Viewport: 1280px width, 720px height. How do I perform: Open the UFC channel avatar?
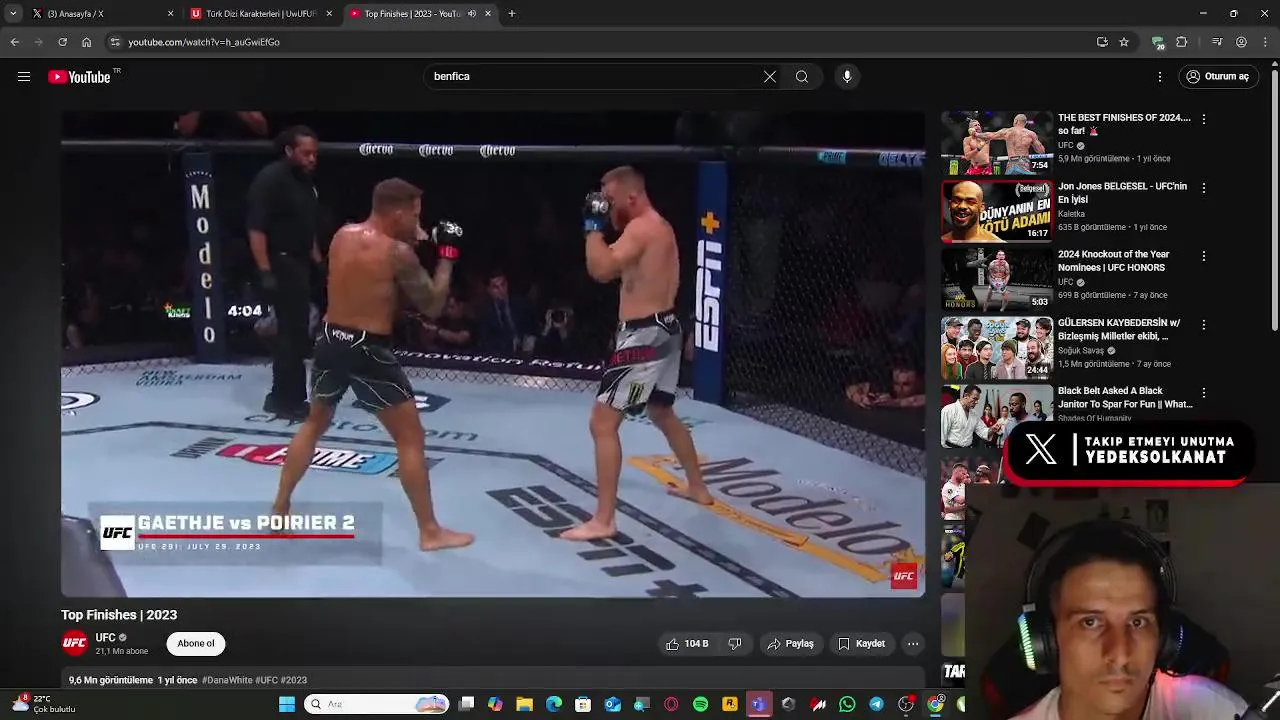click(x=74, y=643)
